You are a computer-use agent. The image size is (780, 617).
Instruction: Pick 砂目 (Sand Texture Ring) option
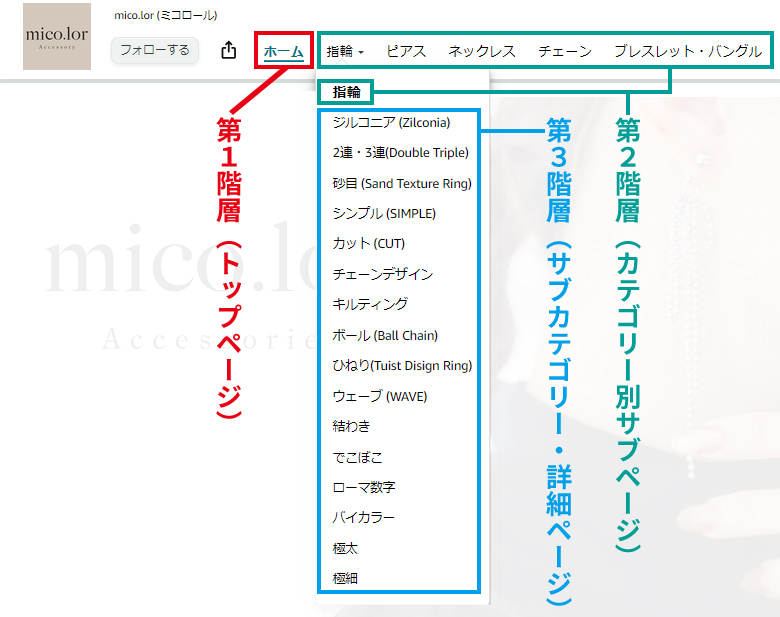tap(402, 184)
